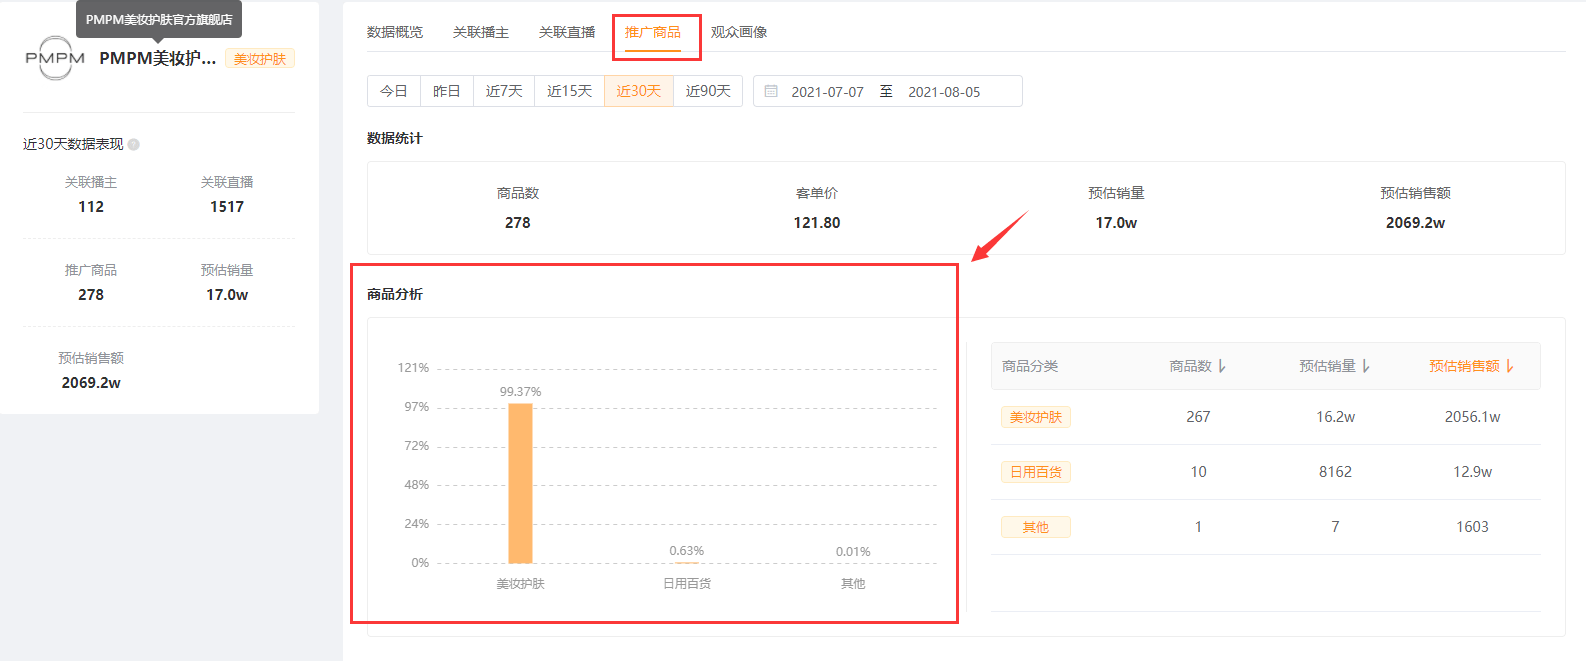
Task: Click the 日用百货 x-axis label
Action: pyautogui.click(x=687, y=584)
